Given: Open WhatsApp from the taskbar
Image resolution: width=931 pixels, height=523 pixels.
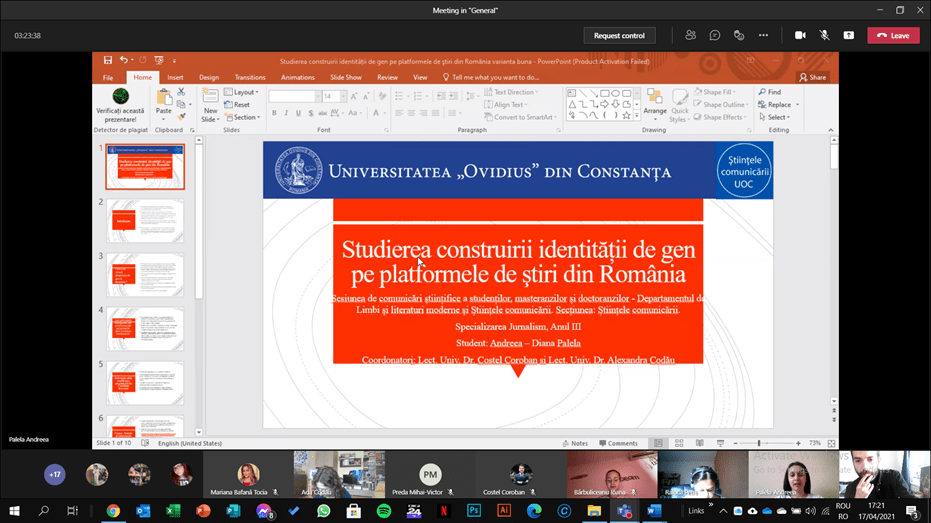Looking at the screenshot, I should click(323, 511).
